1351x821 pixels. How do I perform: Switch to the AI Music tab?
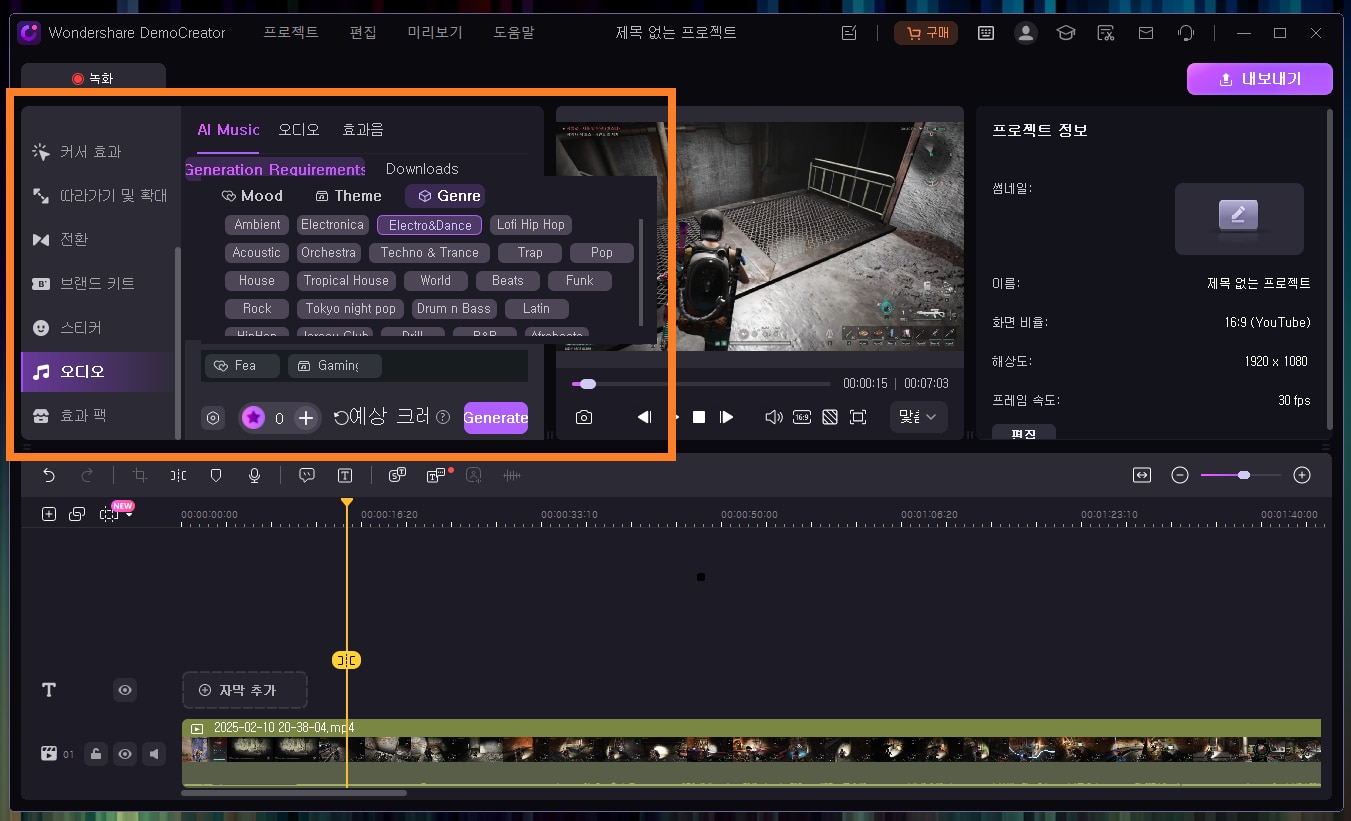point(228,129)
